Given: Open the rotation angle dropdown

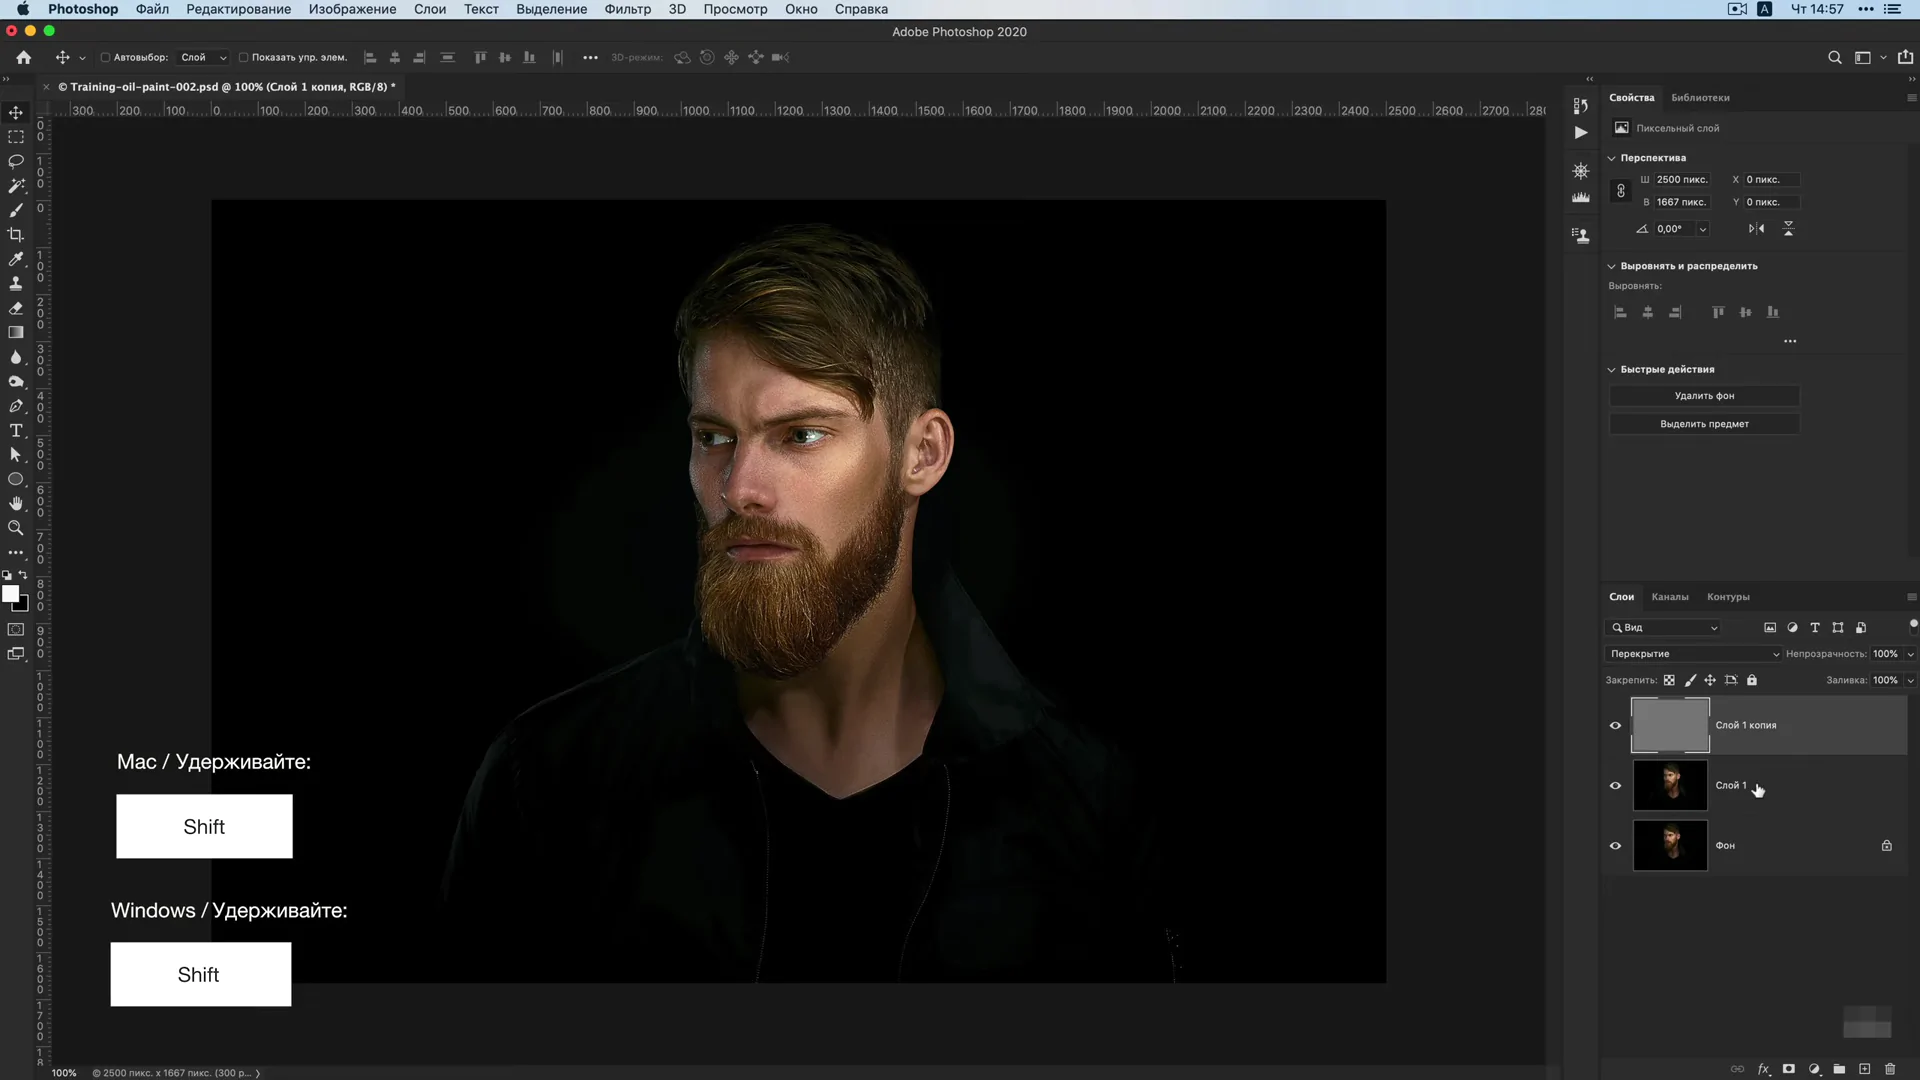Looking at the screenshot, I should tap(1703, 229).
